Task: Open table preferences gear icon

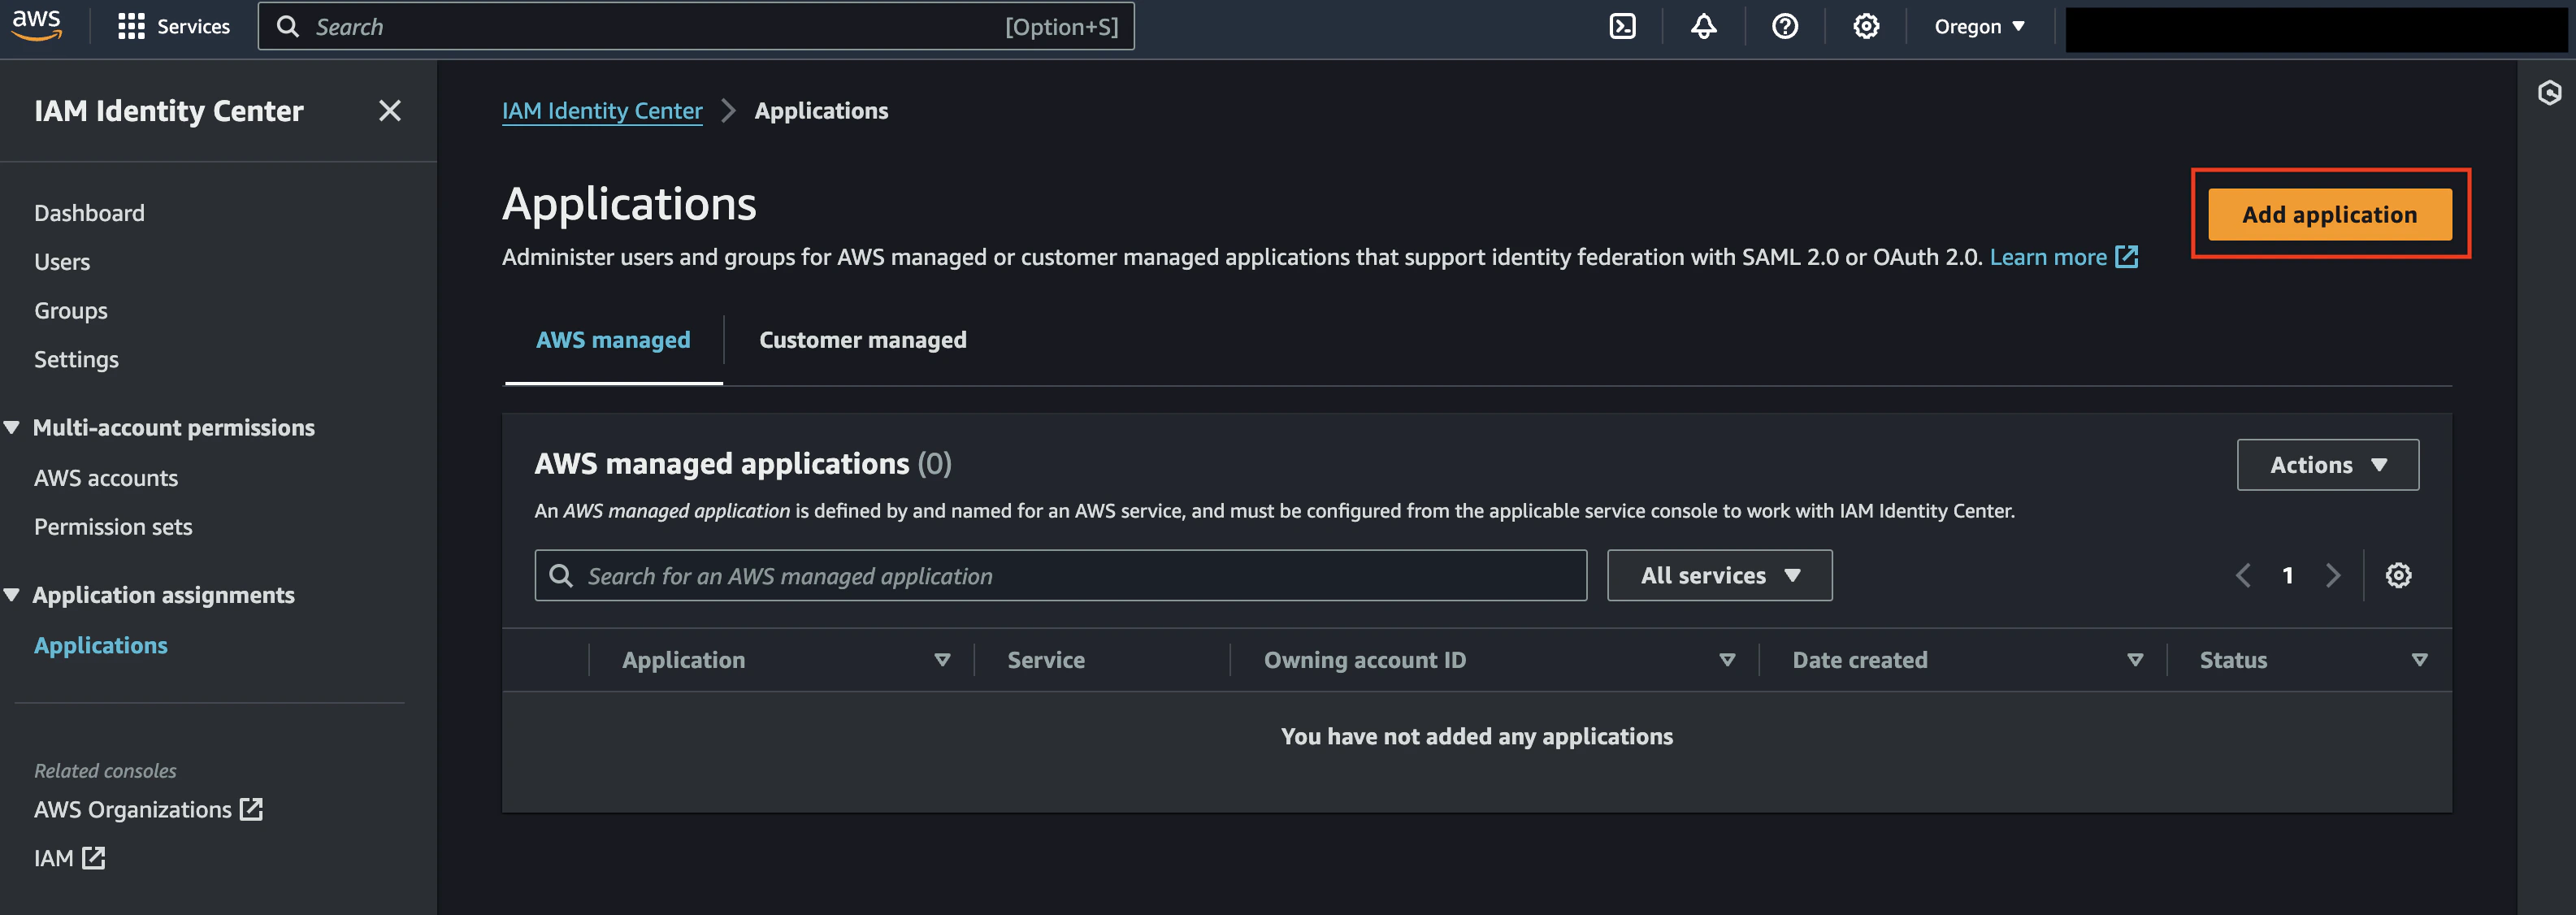Action: (x=2398, y=575)
